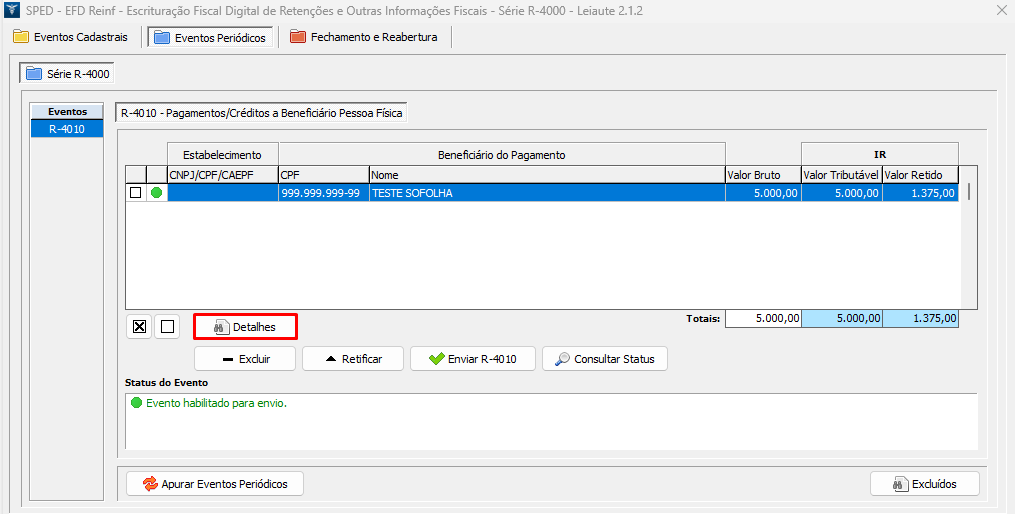The width and height of the screenshot is (1016, 514).
Task: Click the magnifier icon on Consultar Status
Action: 563,359
